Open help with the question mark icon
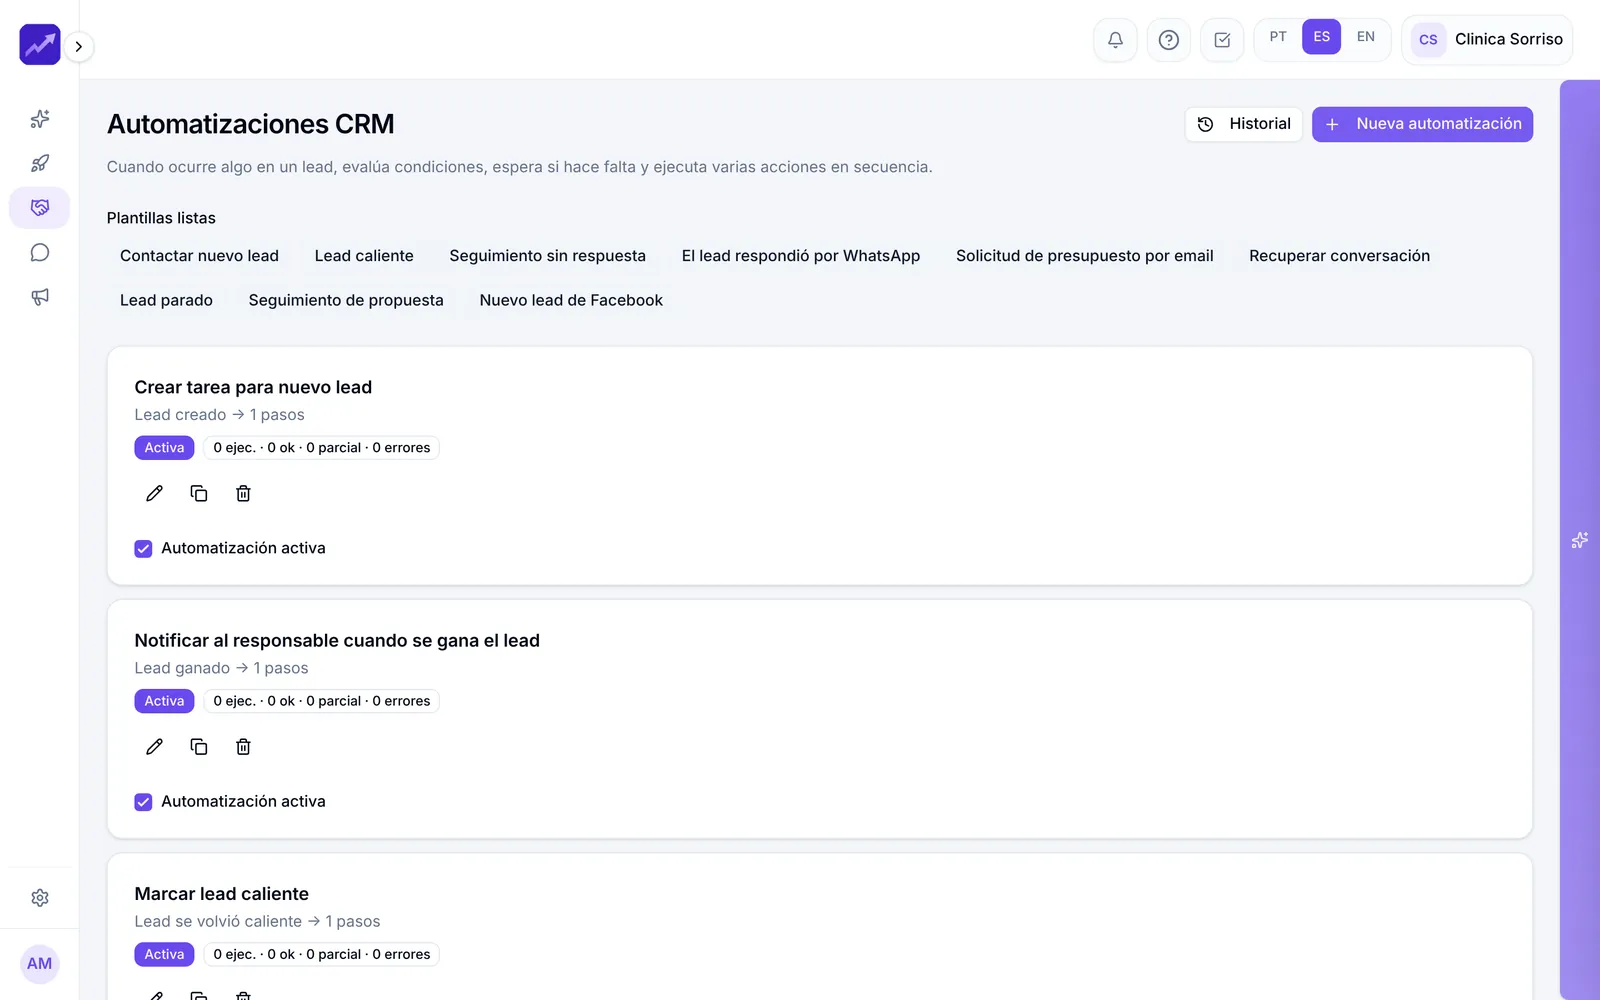1600x1000 pixels. (x=1168, y=40)
